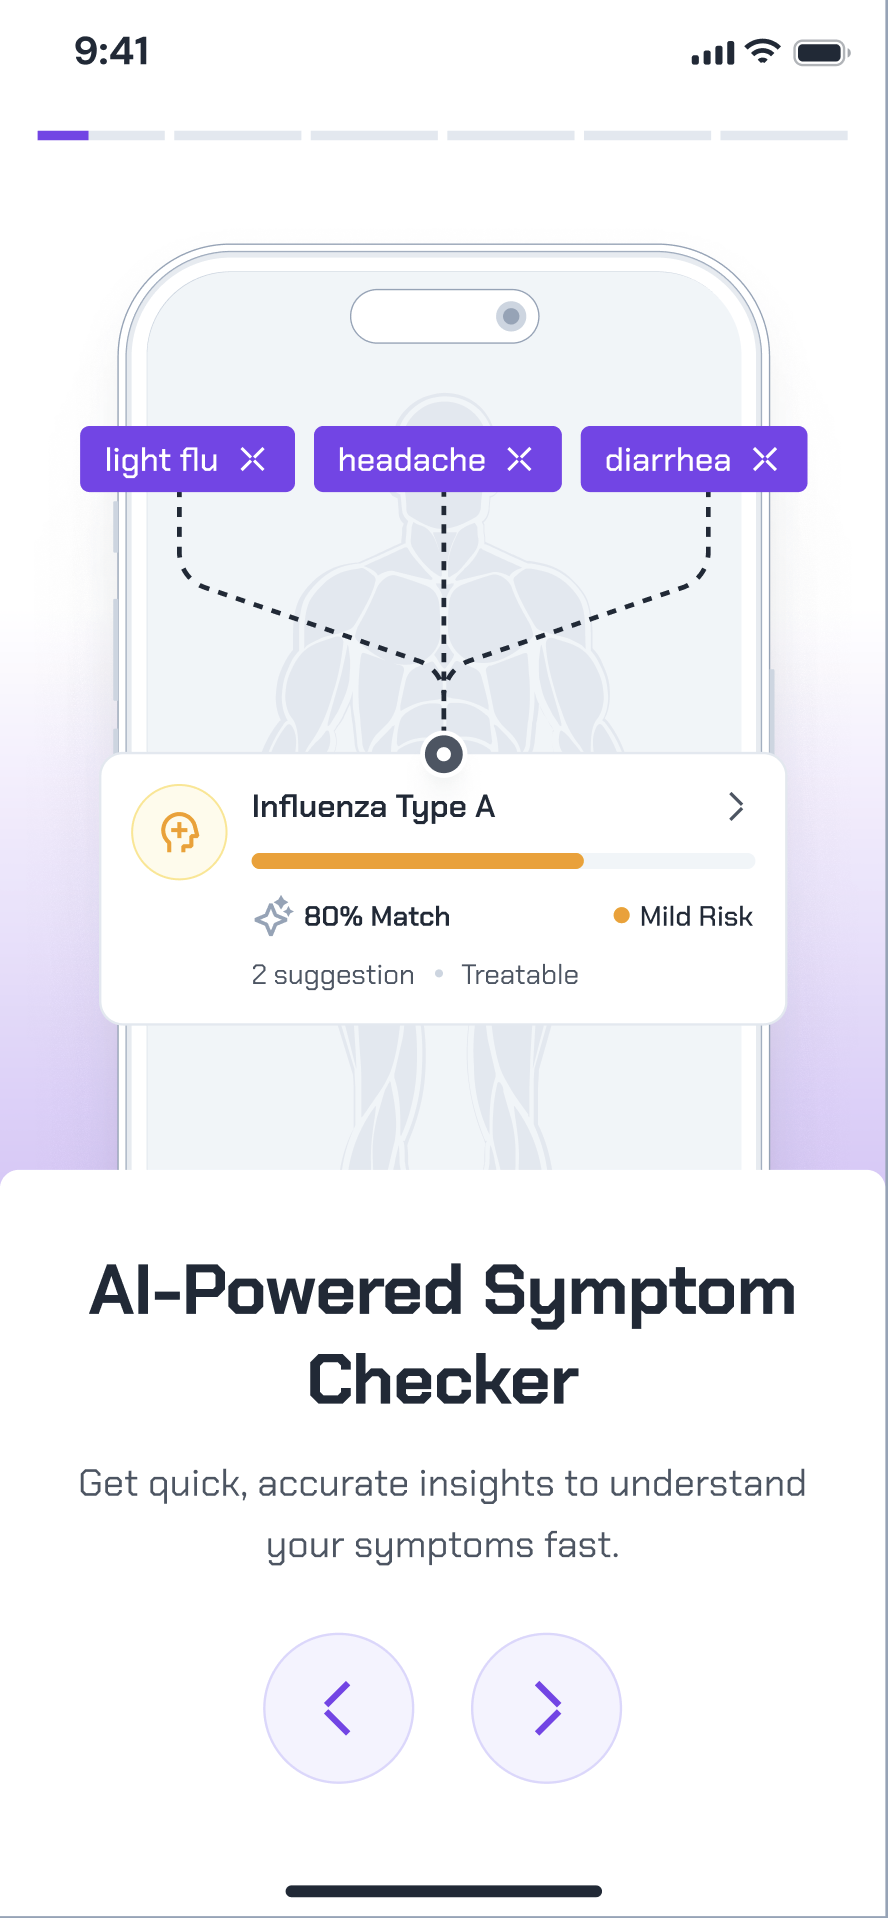Jump to second onboarding progress segment
888x1918 pixels.
(x=237, y=135)
